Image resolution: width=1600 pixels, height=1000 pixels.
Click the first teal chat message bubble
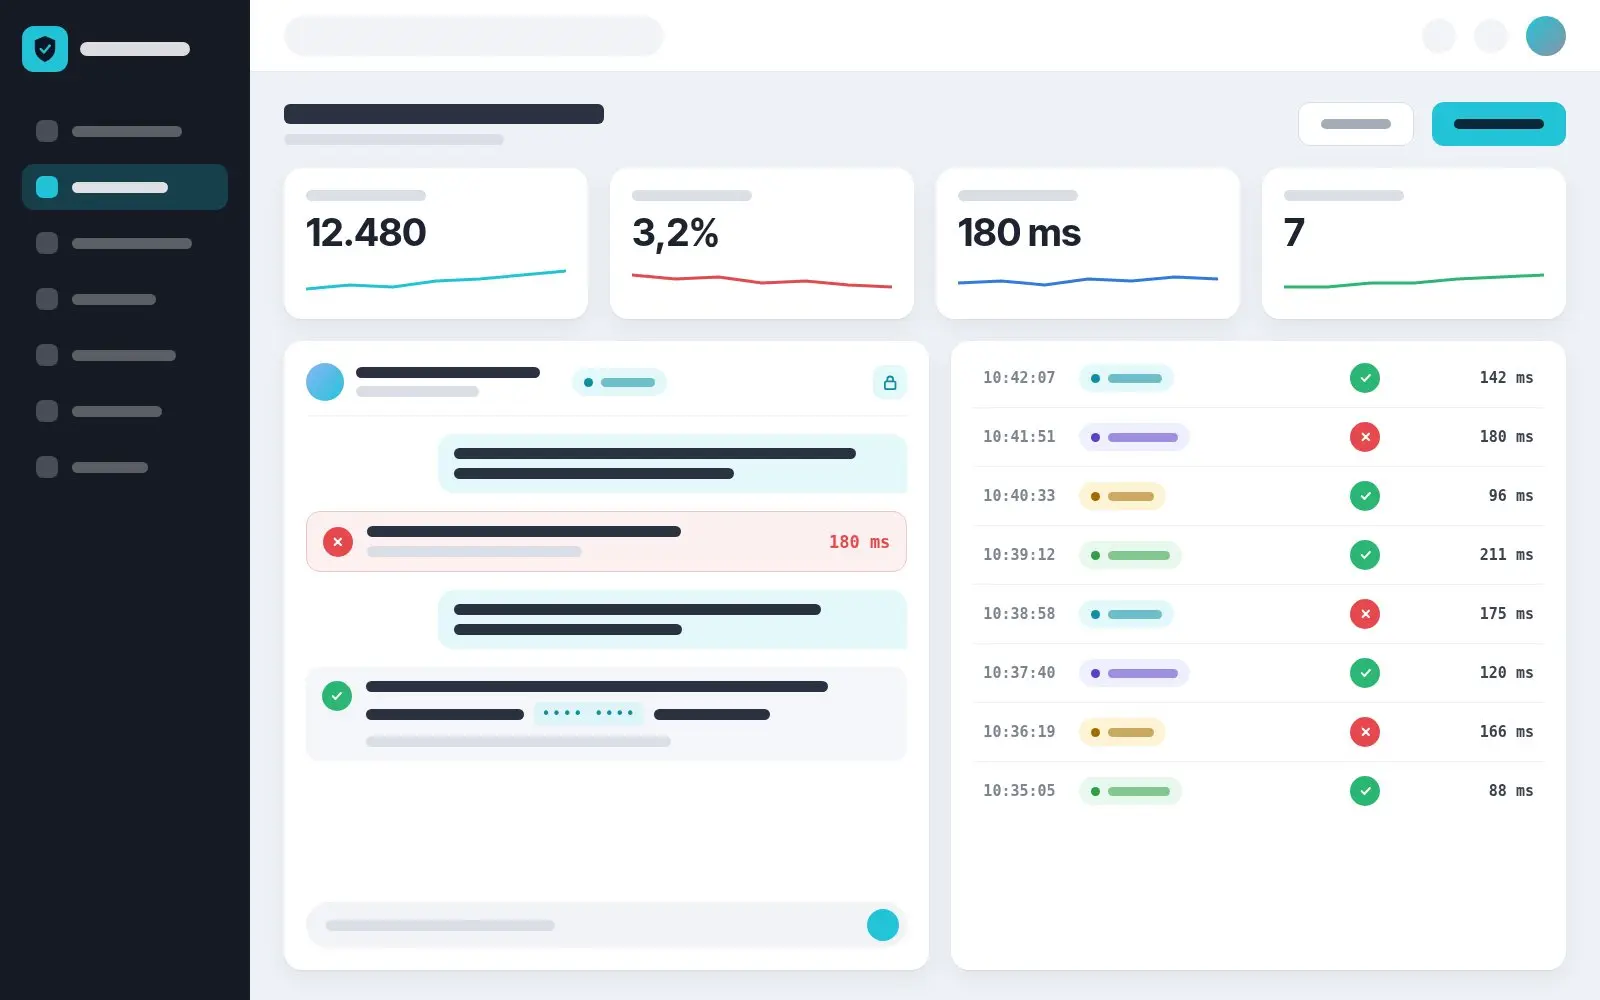[x=672, y=463]
